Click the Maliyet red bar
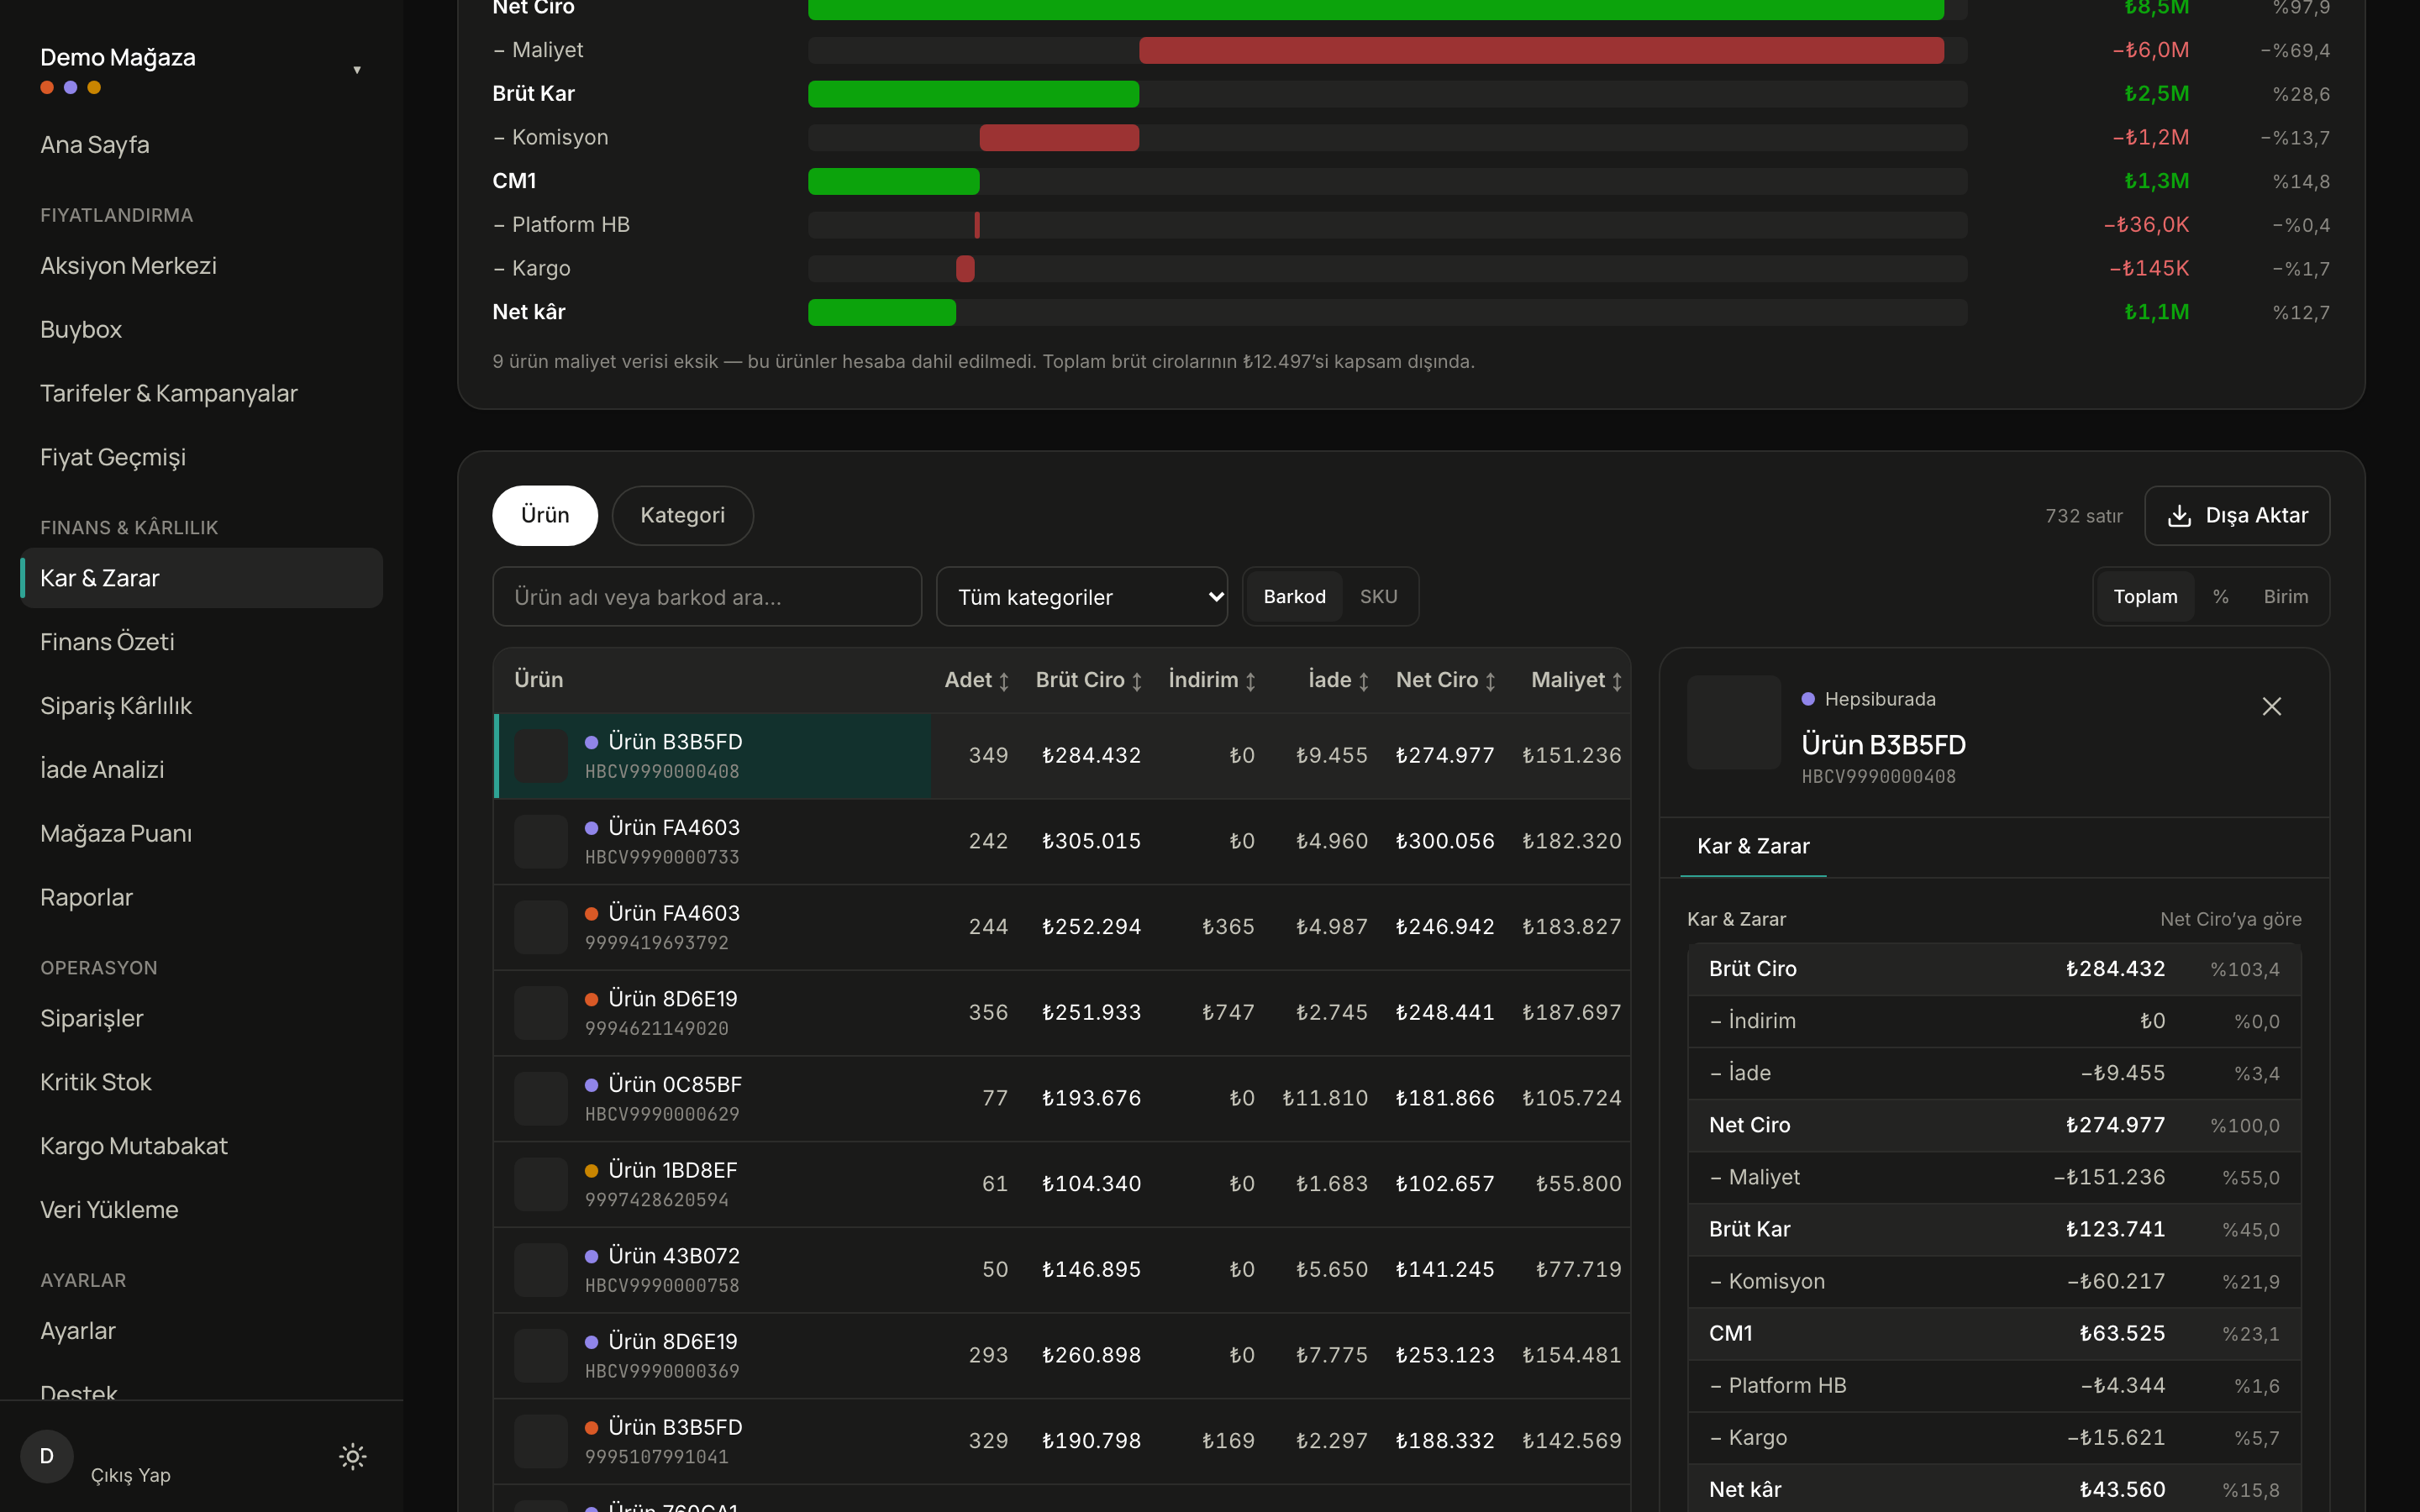2420x1512 pixels. tap(1541, 50)
